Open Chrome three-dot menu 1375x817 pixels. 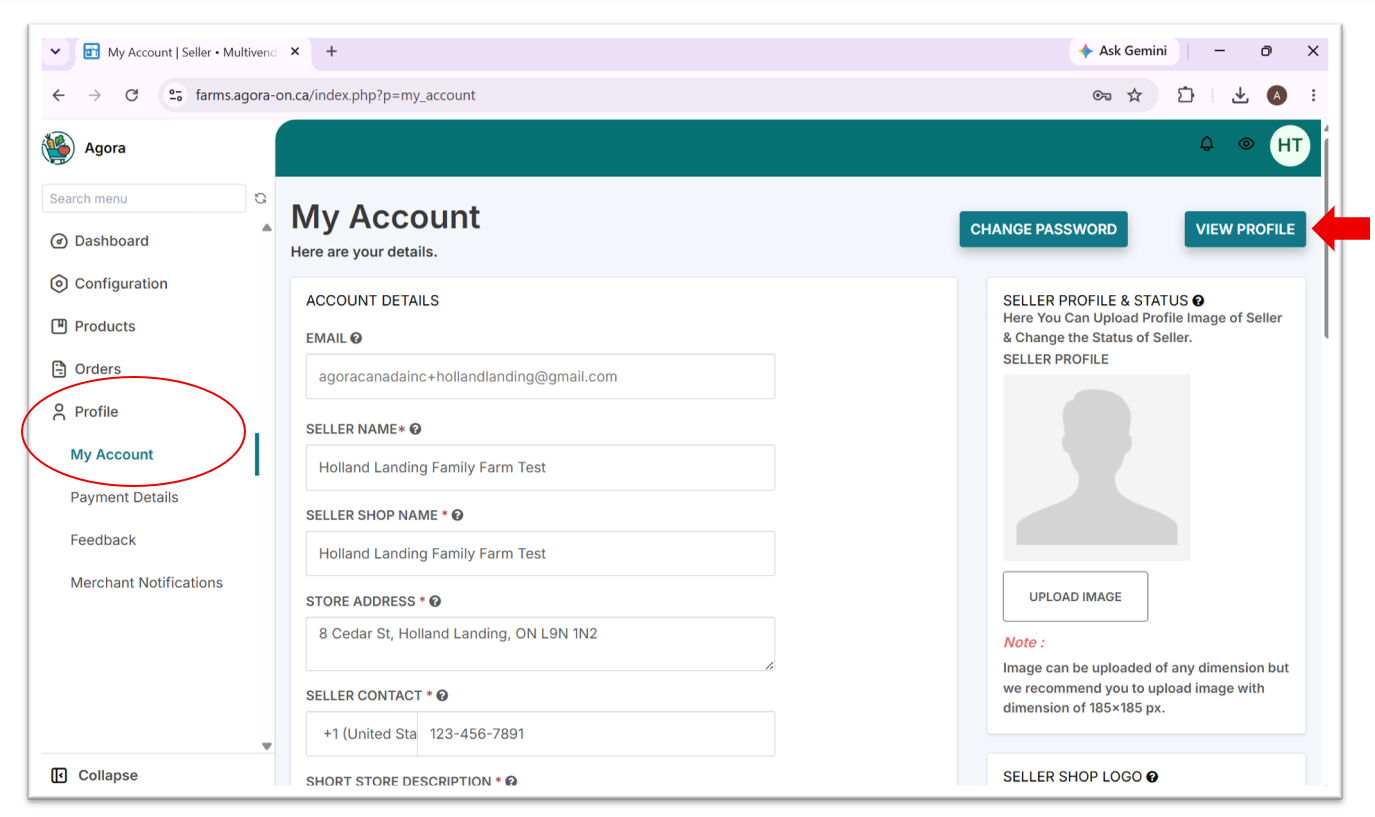(1313, 95)
